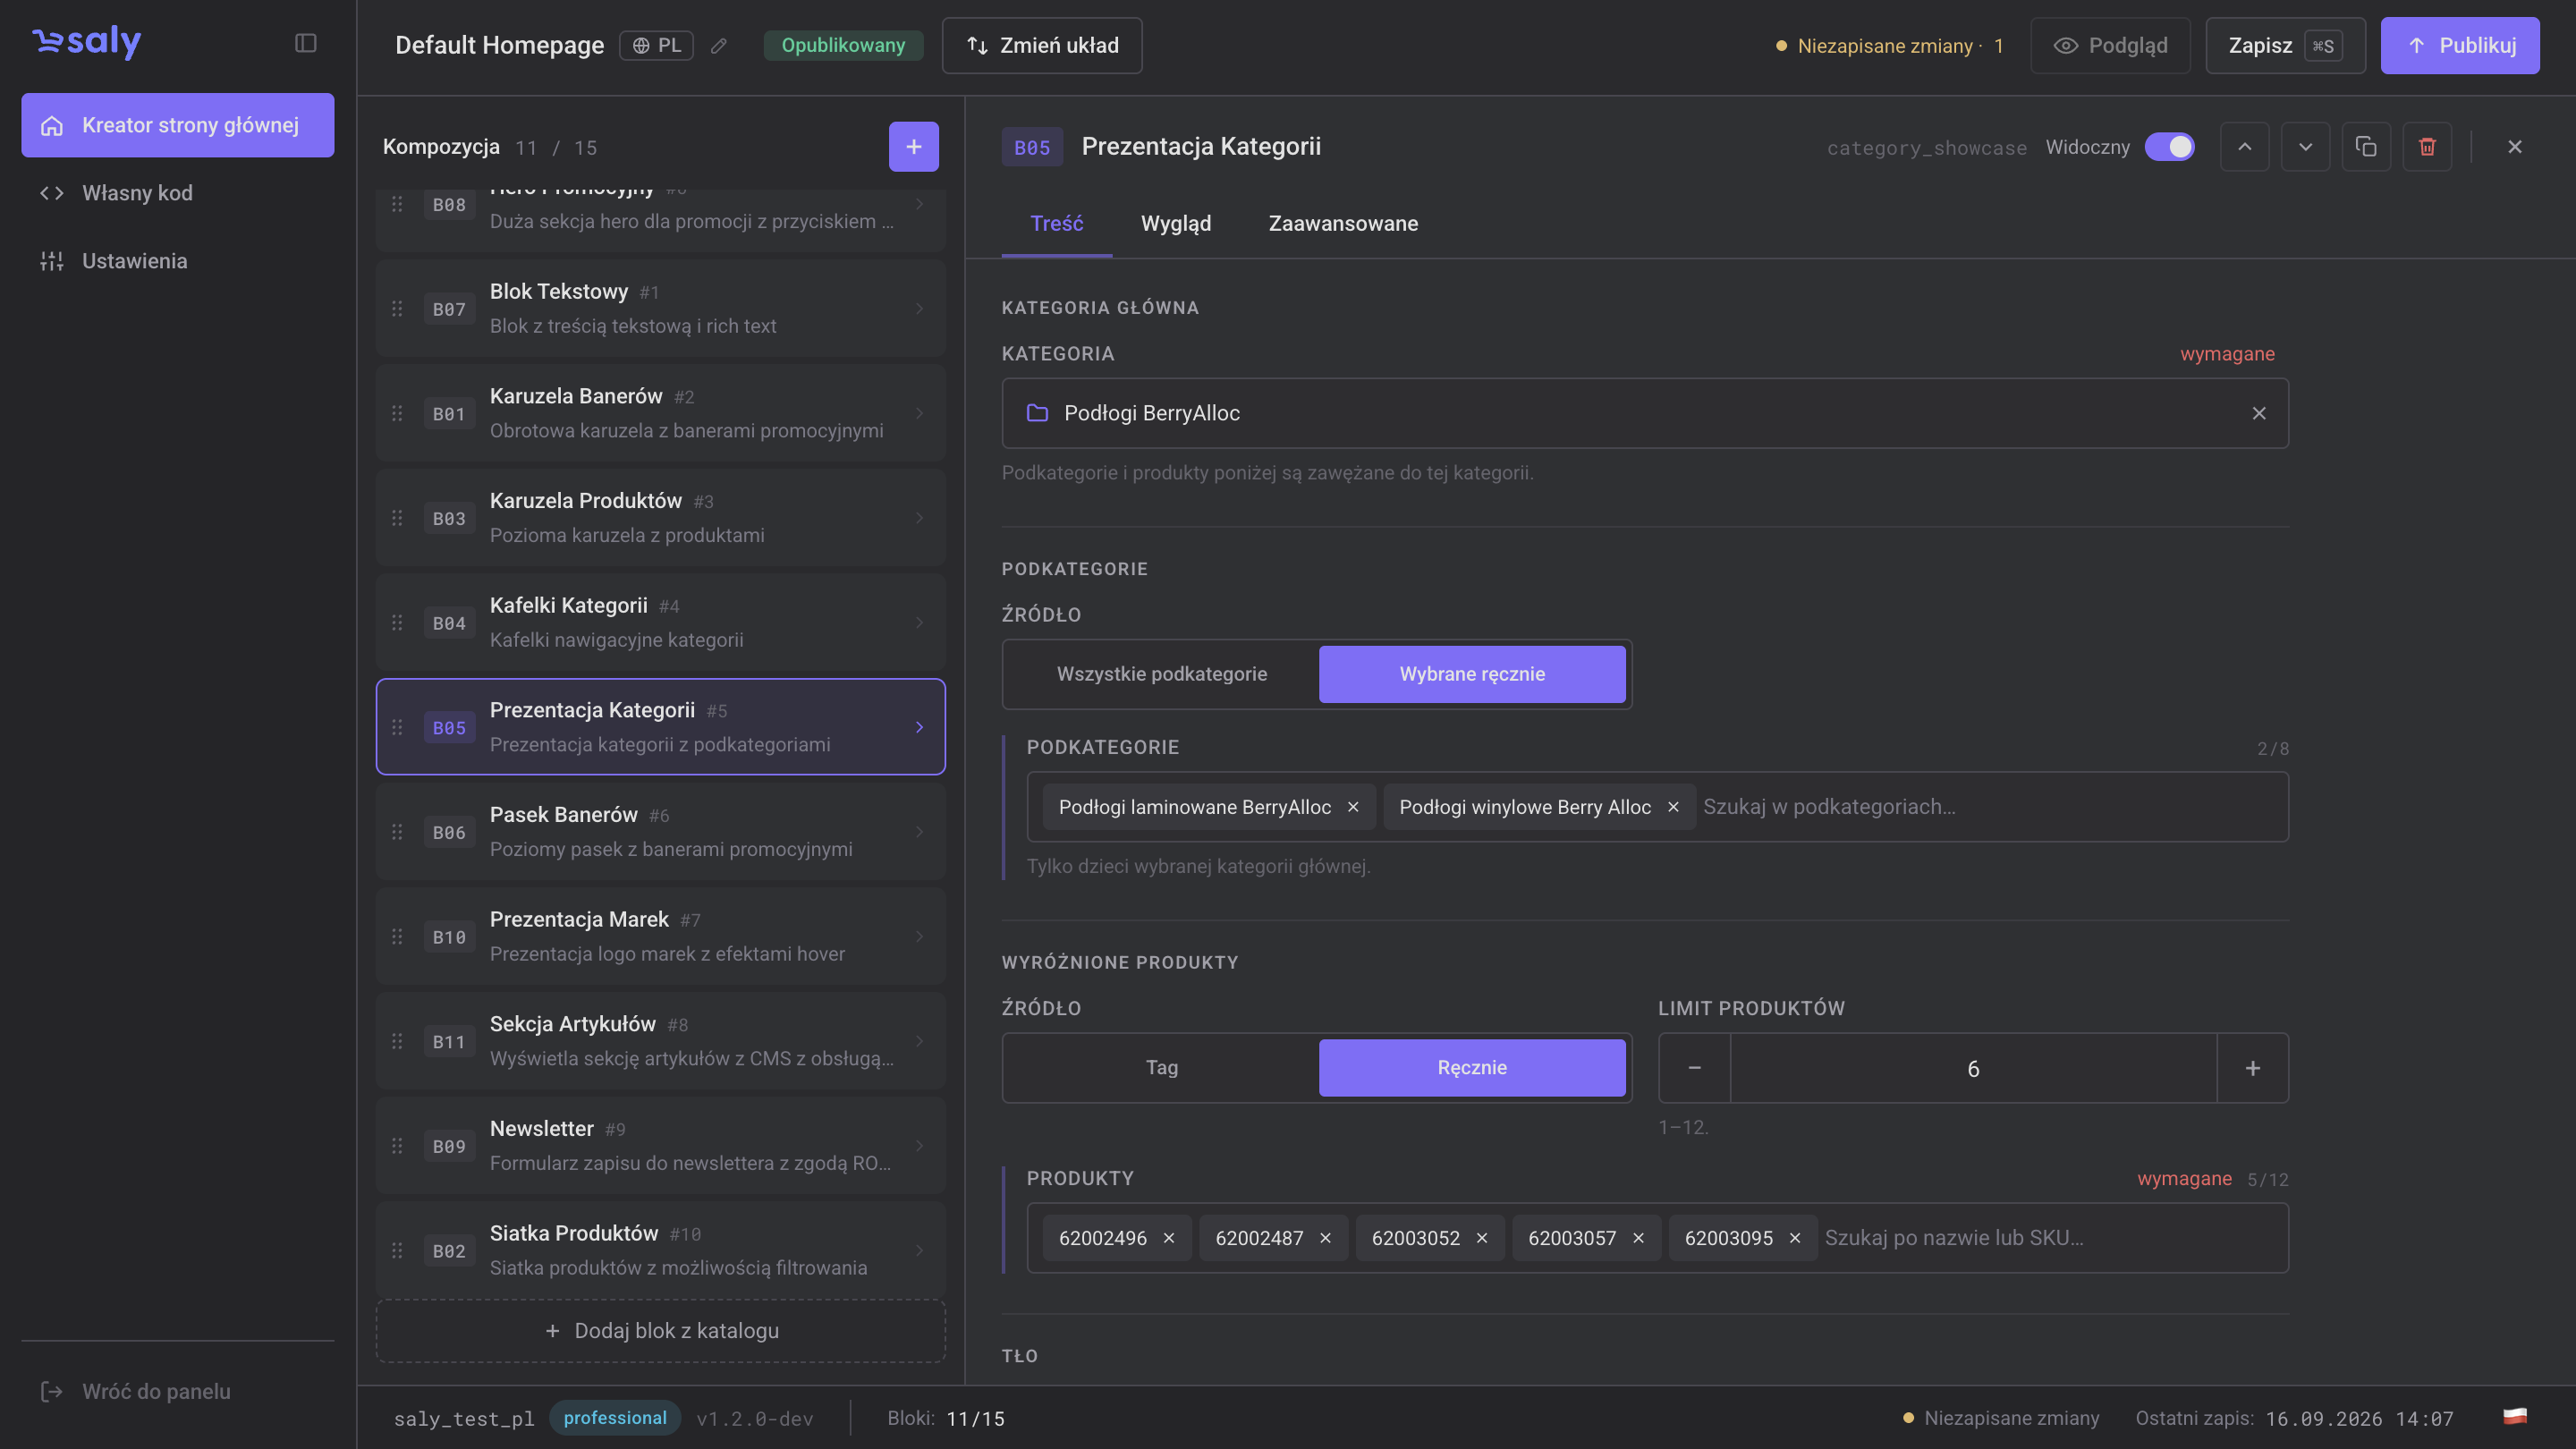Click the Zapisz button

click(x=2285, y=46)
